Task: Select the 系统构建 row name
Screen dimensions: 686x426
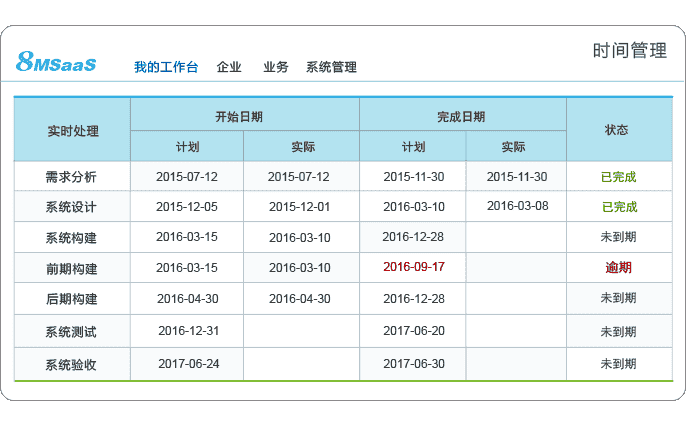Action: [71, 238]
